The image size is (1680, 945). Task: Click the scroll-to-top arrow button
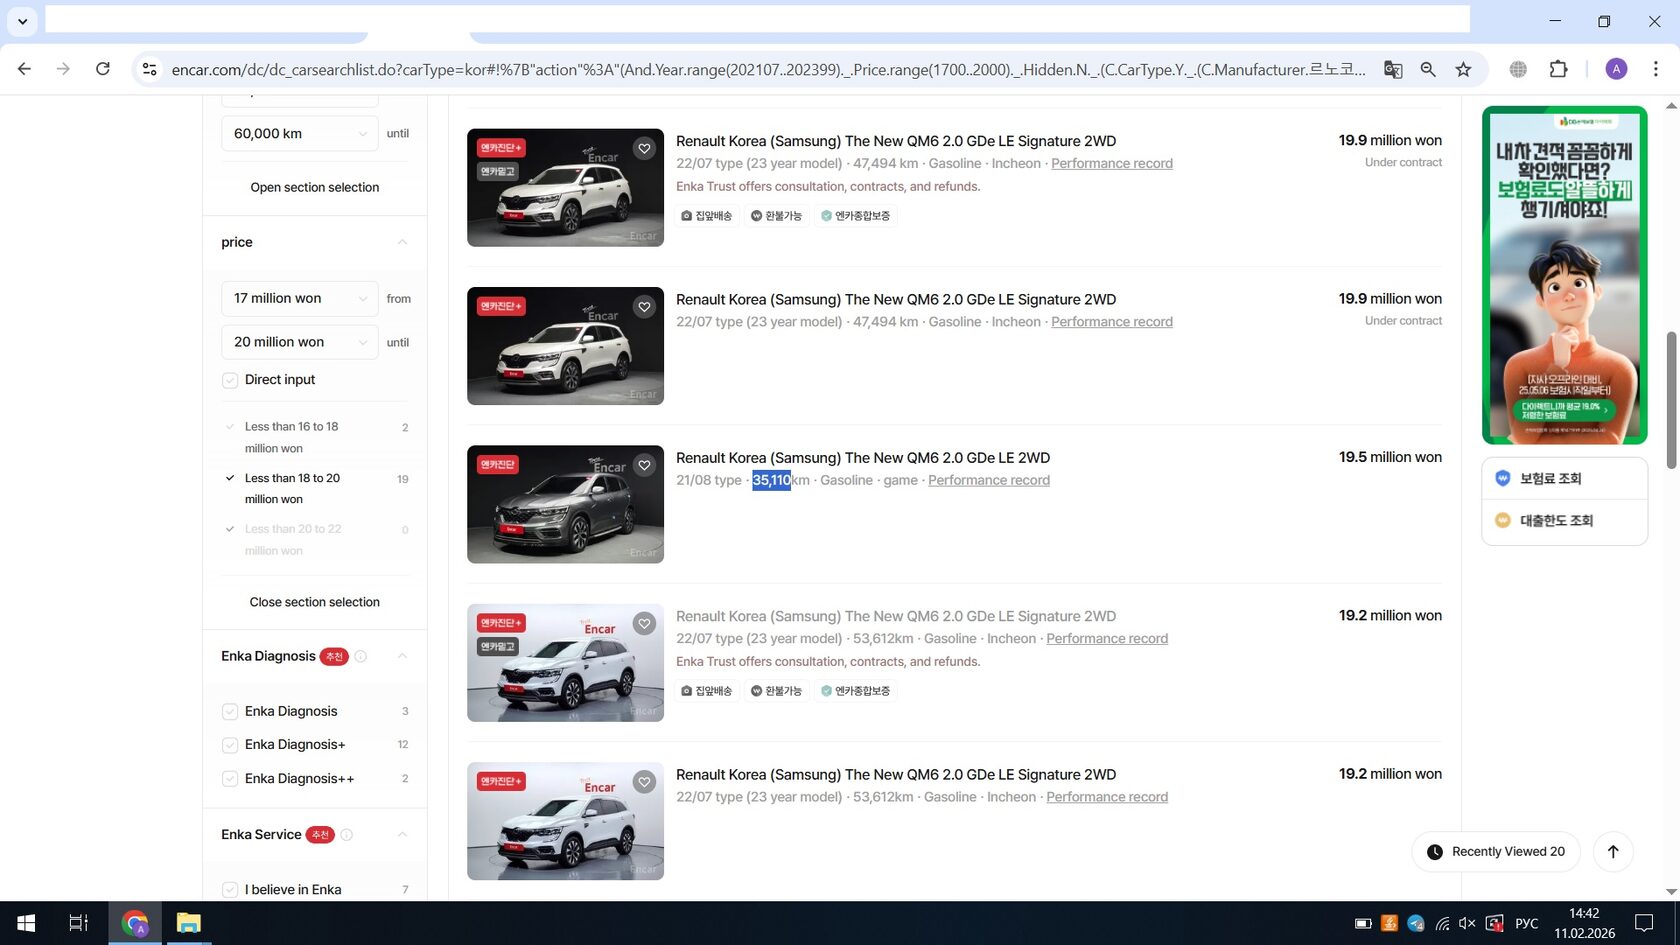tap(1612, 851)
